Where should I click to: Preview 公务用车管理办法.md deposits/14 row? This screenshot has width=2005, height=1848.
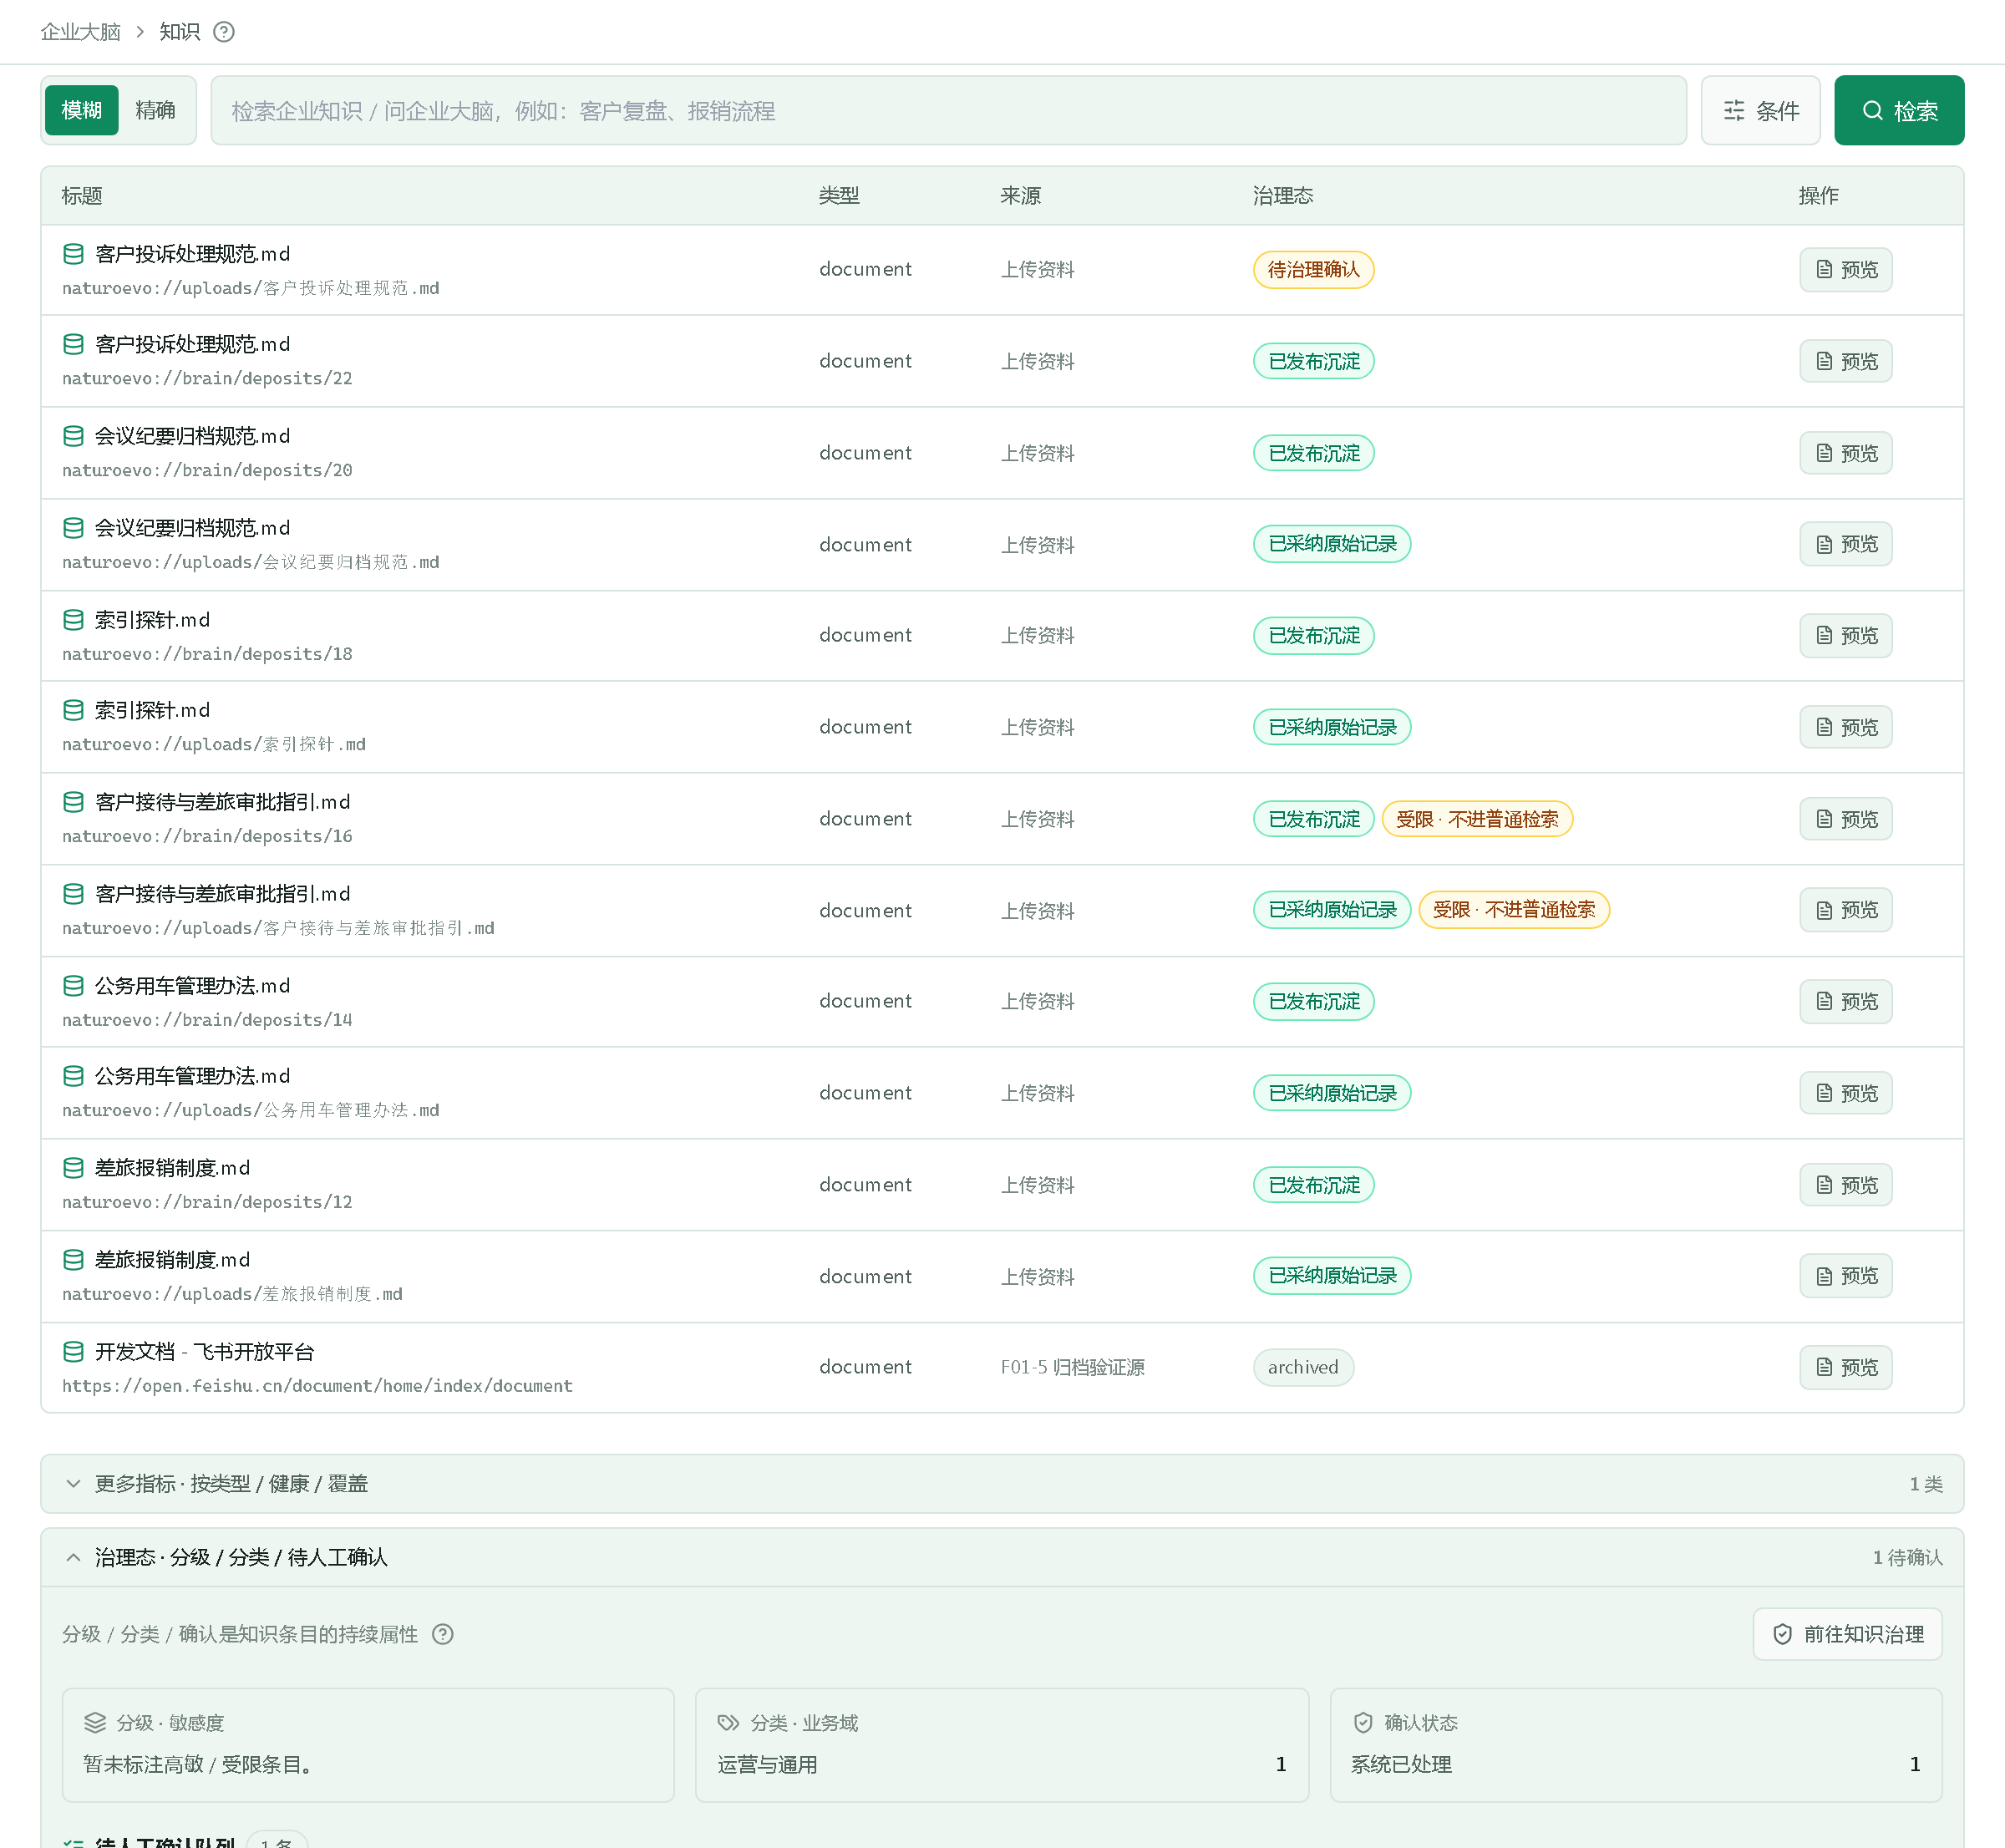[1846, 1002]
